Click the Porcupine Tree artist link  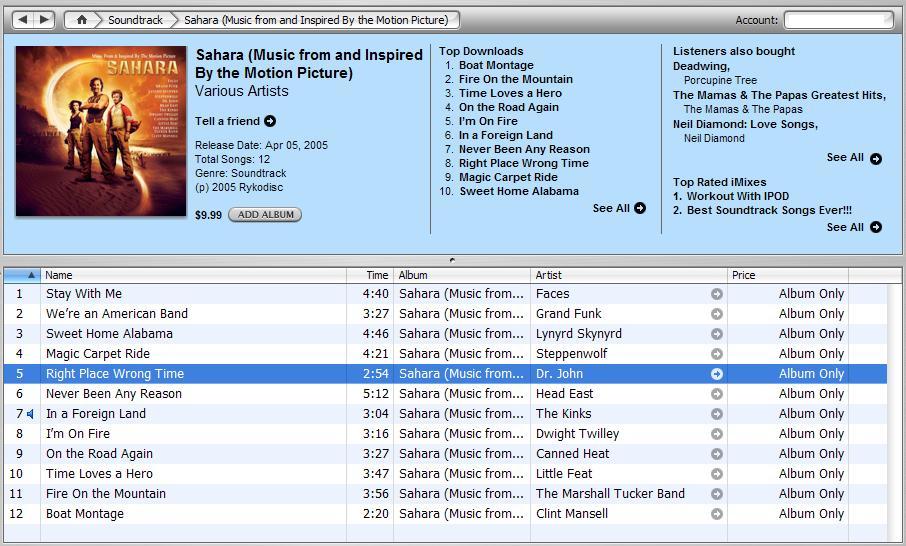720,80
